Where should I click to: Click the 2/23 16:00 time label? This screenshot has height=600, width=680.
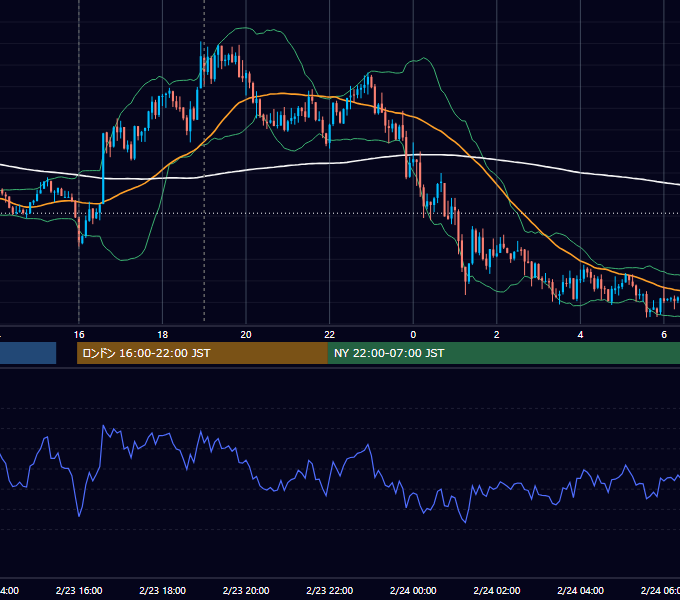[x=79, y=590]
